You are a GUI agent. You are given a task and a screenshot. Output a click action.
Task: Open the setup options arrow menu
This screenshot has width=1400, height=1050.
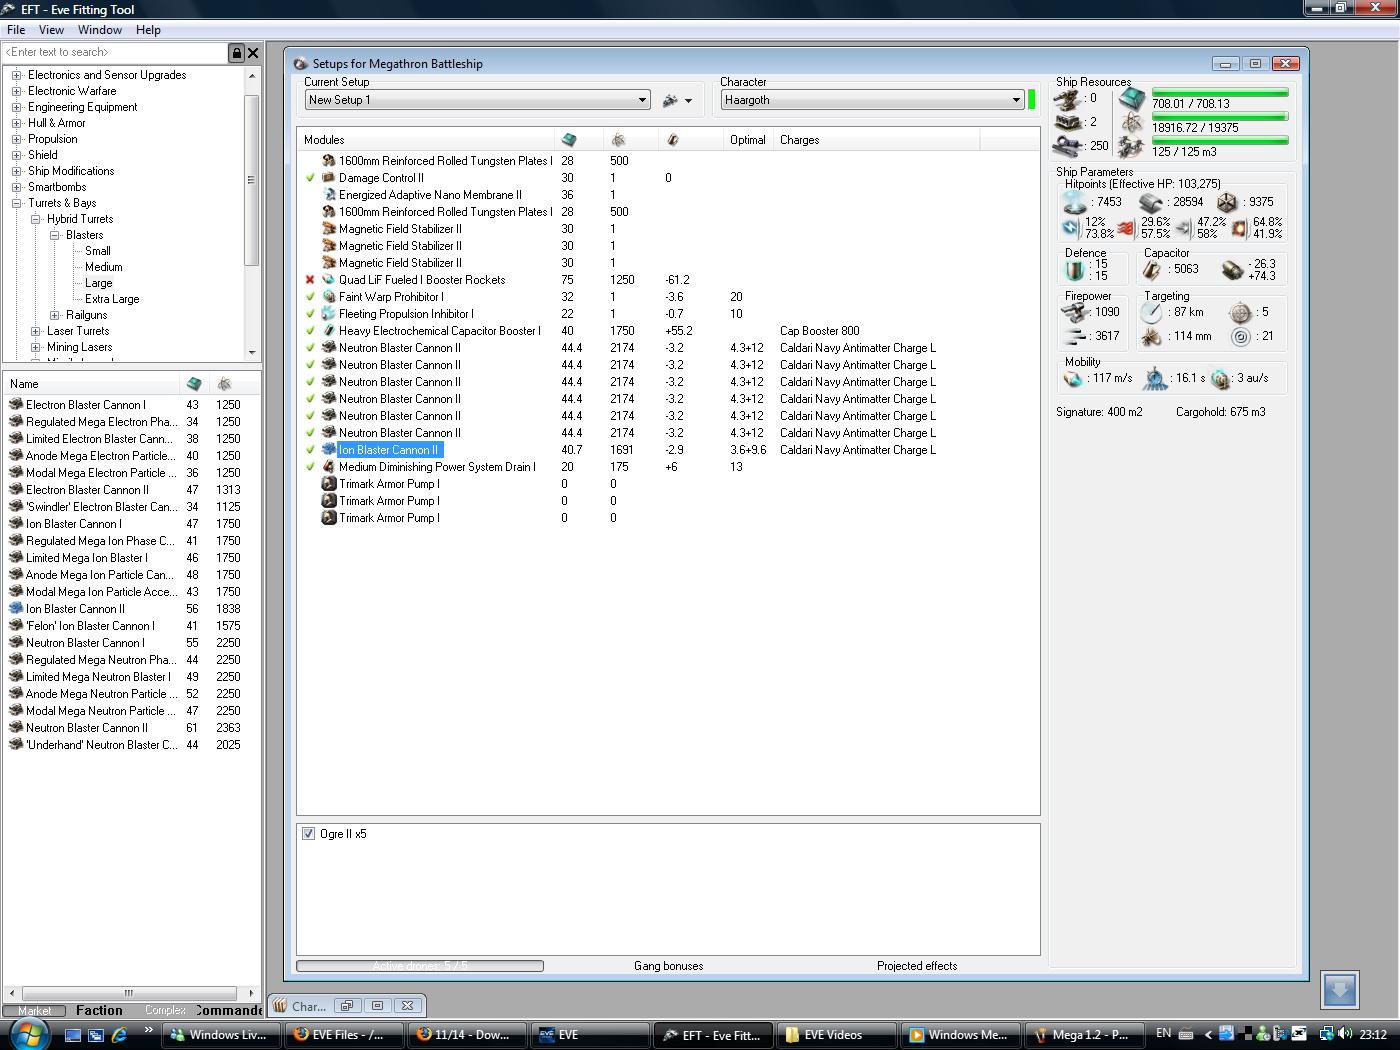(x=688, y=101)
